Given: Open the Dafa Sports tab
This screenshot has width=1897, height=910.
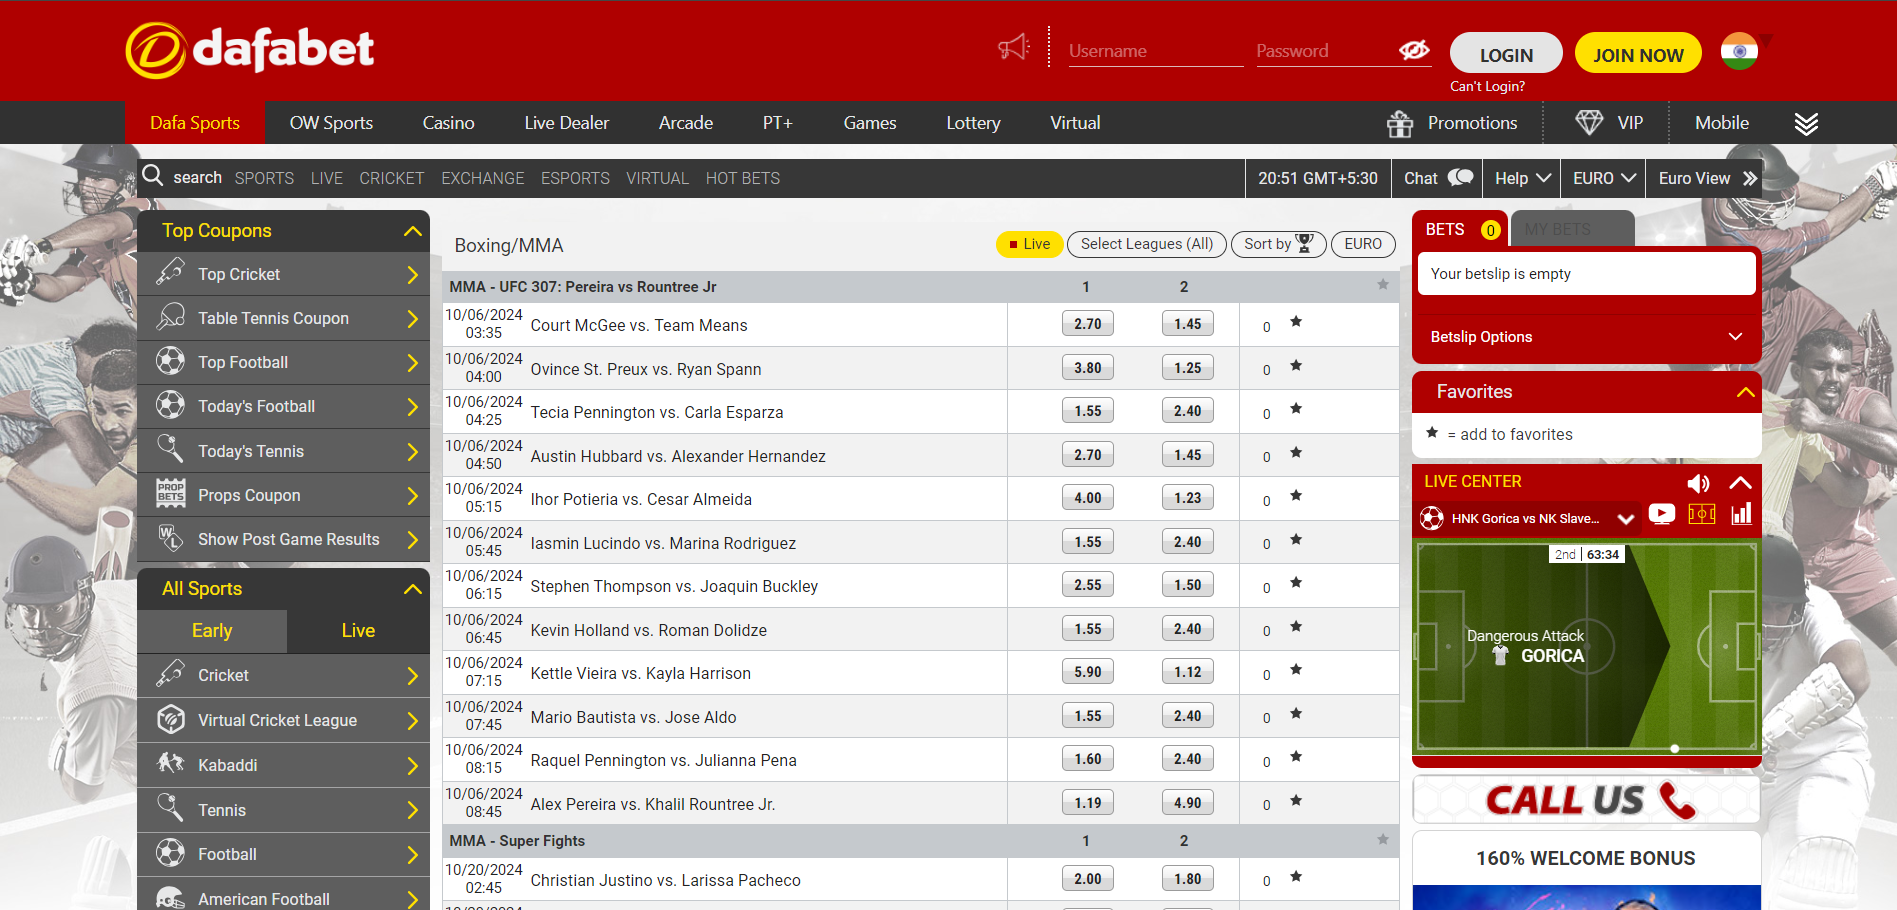Looking at the screenshot, I should [x=195, y=123].
